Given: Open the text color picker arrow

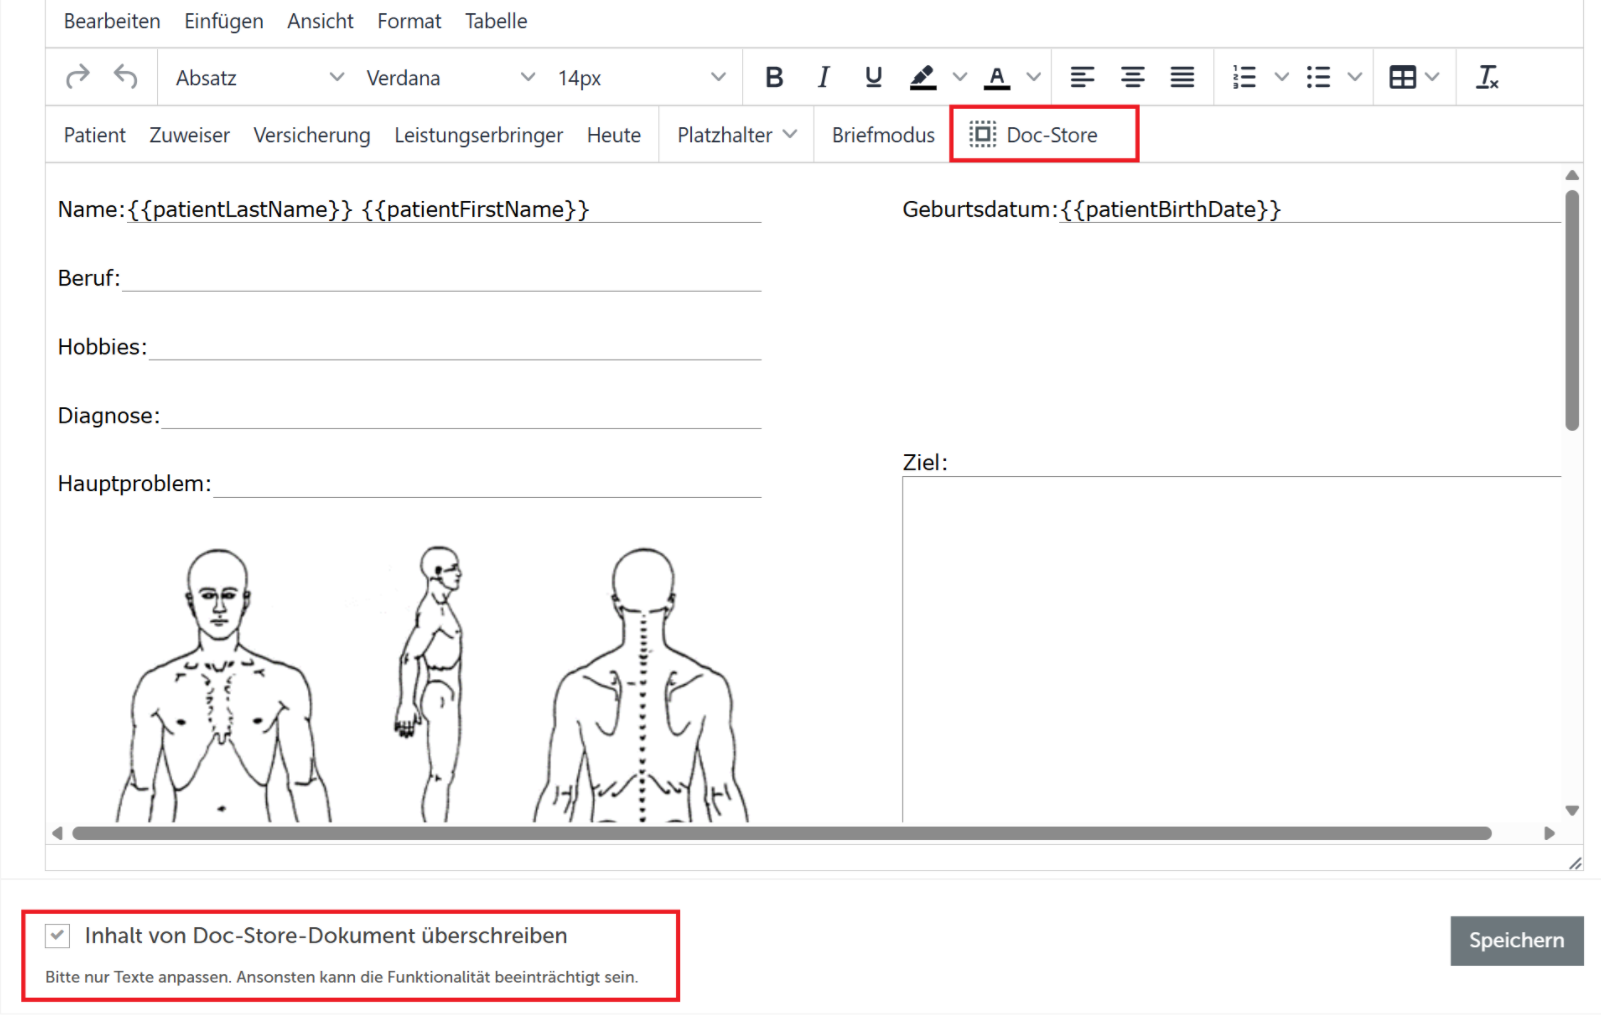Looking at the screenshot, I should pyautogui.click(x=1034, y=77).
